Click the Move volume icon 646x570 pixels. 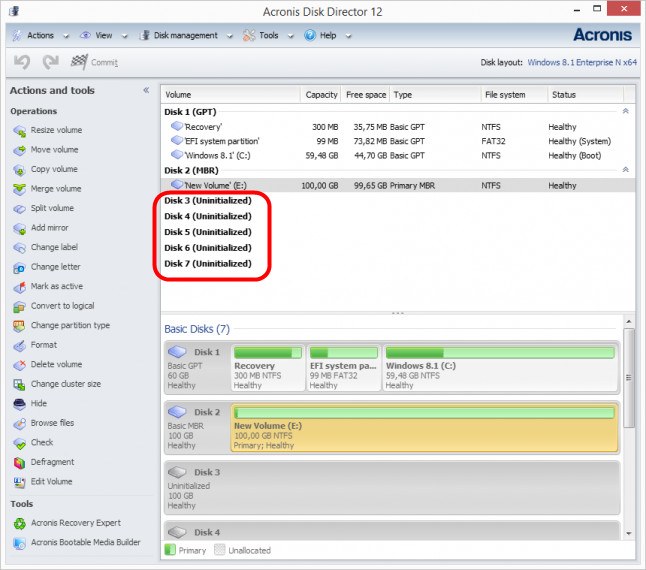coord(19,150)
